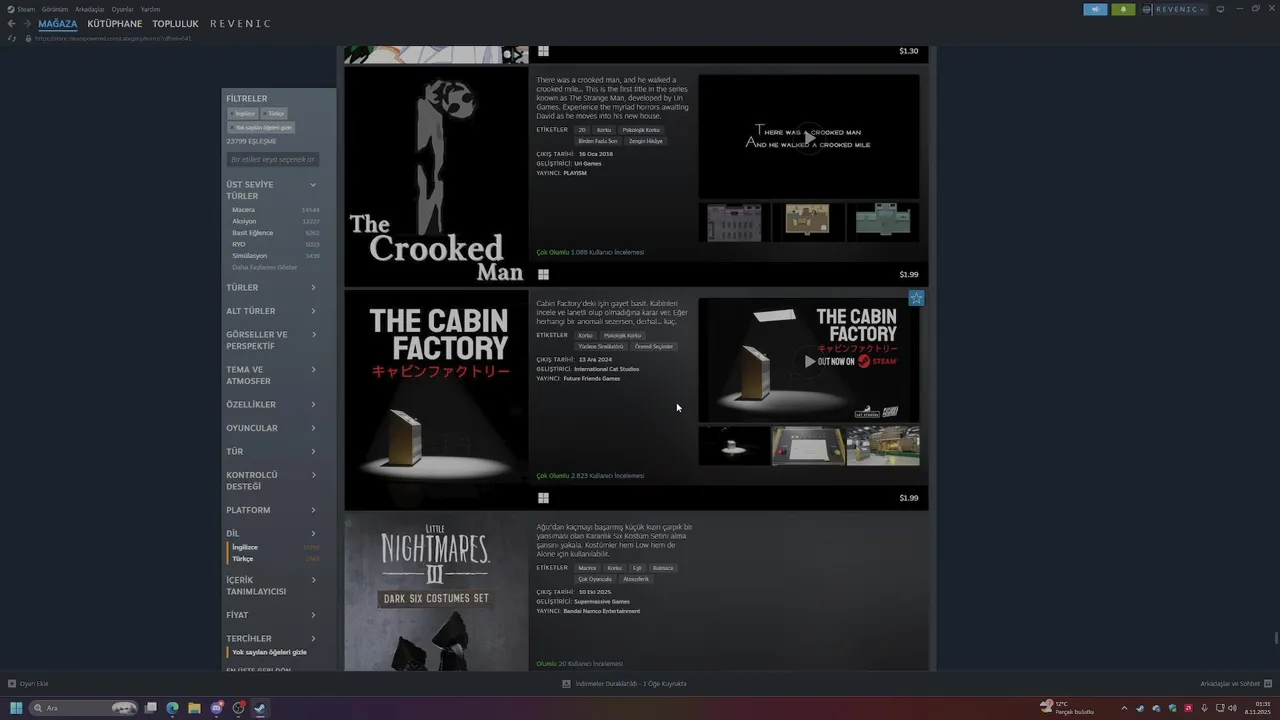This screenshot has width=1280, height=720.
Task: Go forward with the navigation arrow
Action: [27, 23]
